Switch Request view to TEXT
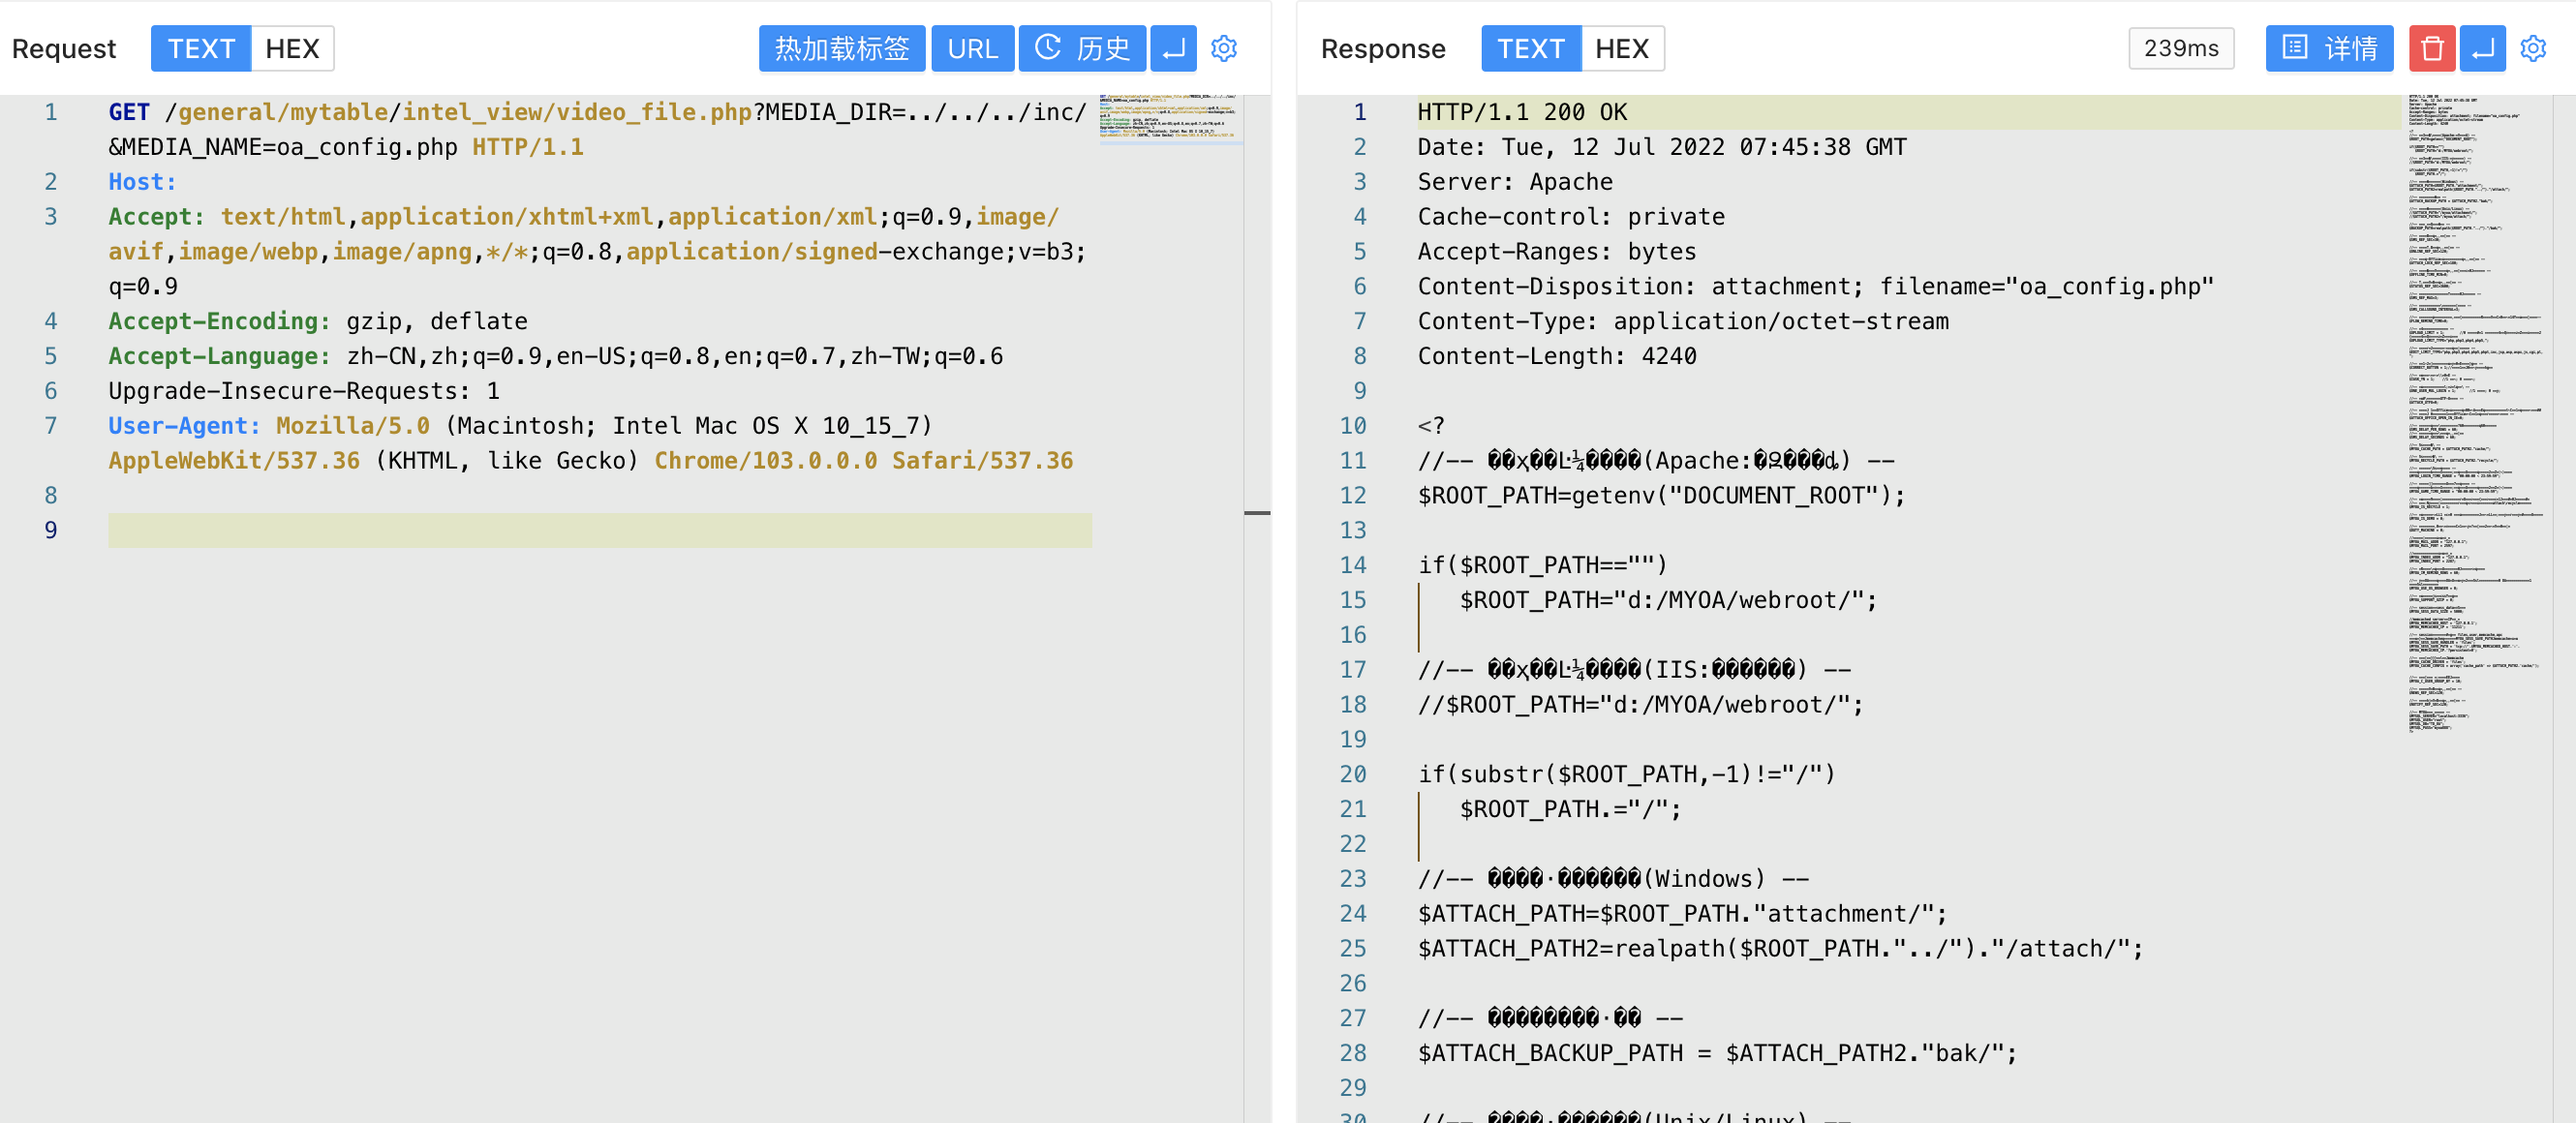The width and height of the screenshot is (2576, 1123). coord(201,48)
